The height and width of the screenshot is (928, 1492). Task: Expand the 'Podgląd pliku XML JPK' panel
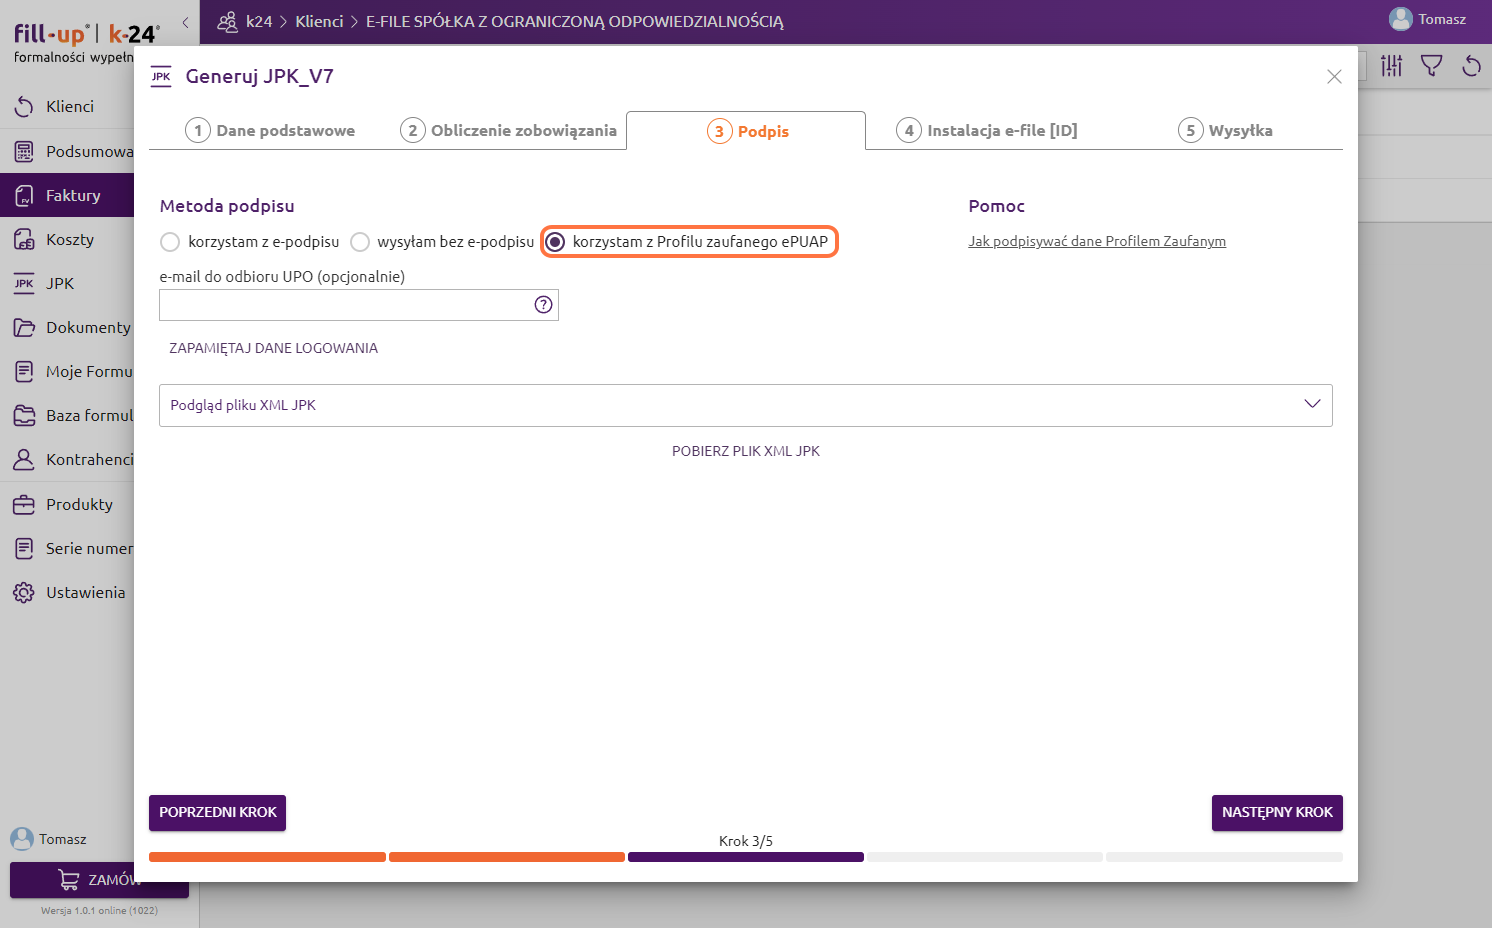click(1312, 405)
